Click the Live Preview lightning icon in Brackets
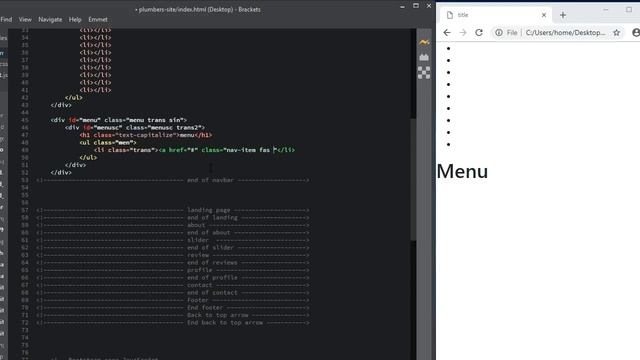Viewport: 640px width, 360px height. (424, 42)
